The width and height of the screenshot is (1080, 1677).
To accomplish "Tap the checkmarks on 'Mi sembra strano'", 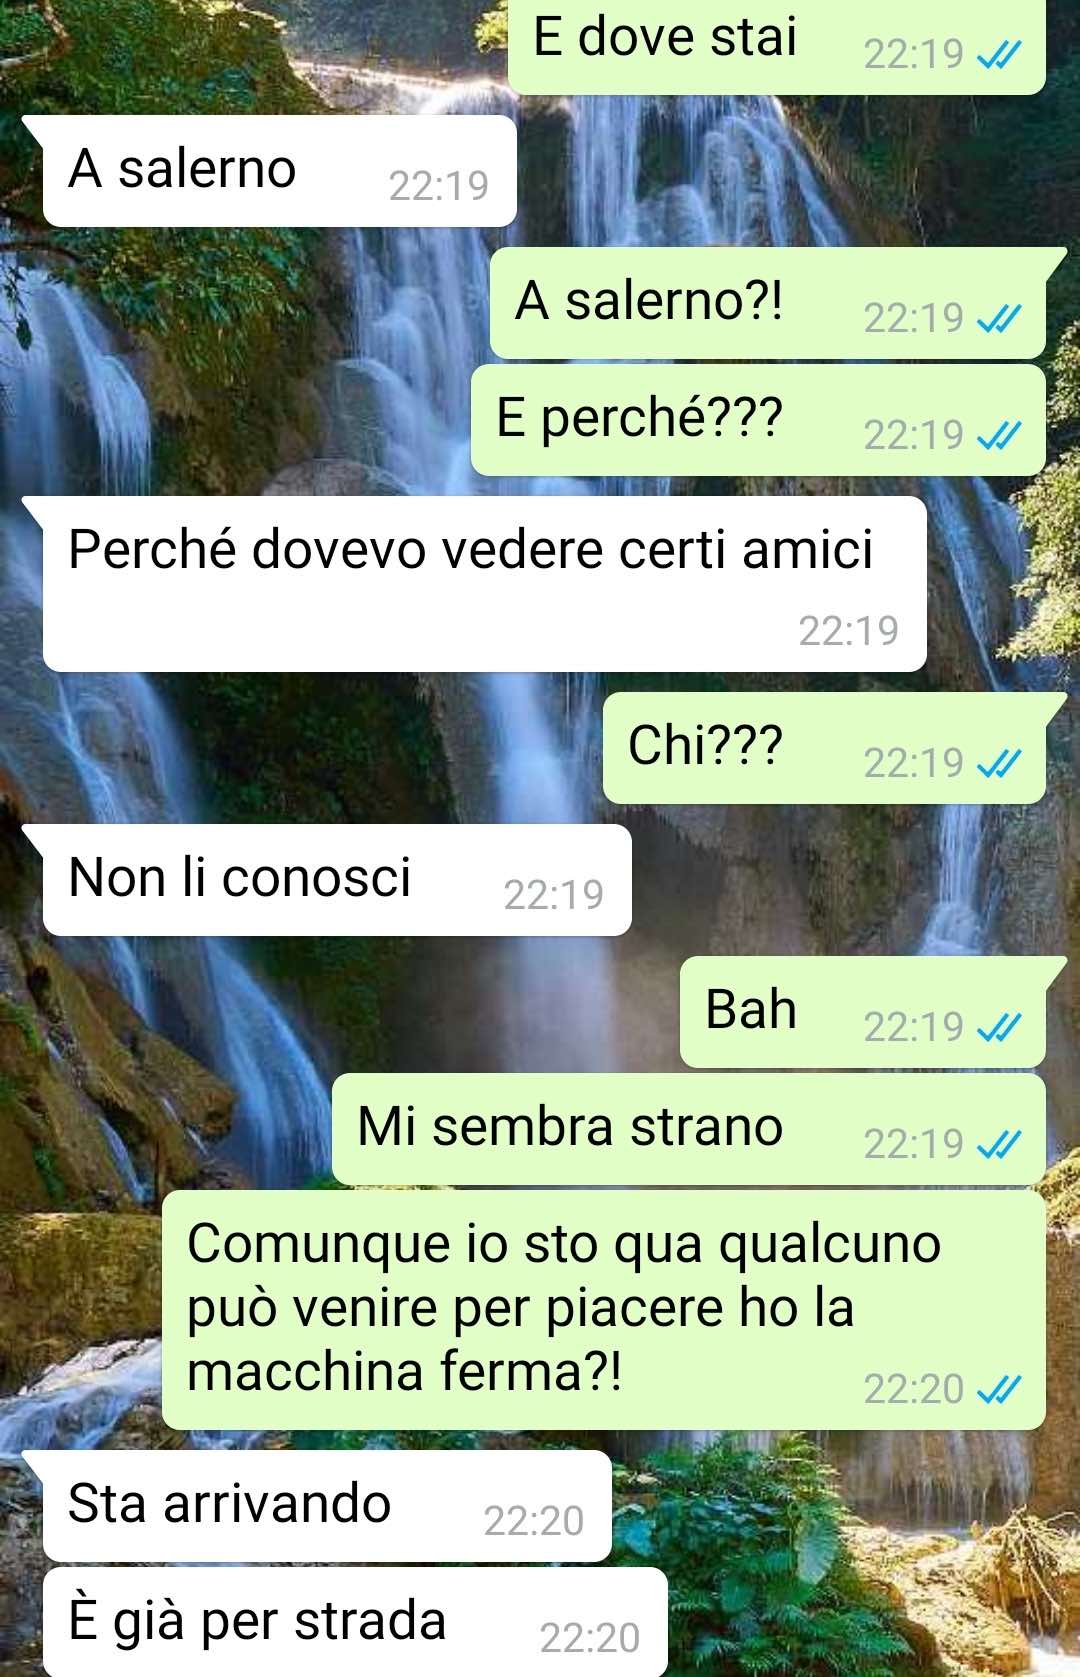I will tap(999, 1144).
